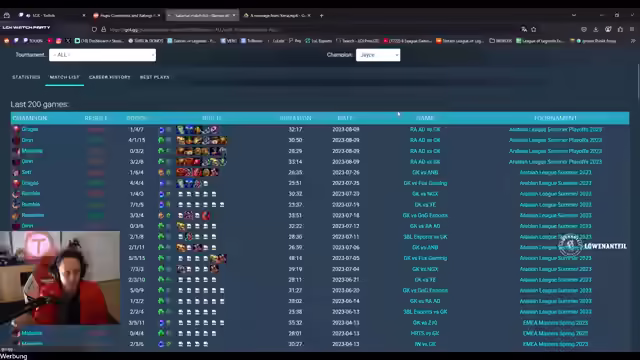Sort table by the Result column header

96,118
